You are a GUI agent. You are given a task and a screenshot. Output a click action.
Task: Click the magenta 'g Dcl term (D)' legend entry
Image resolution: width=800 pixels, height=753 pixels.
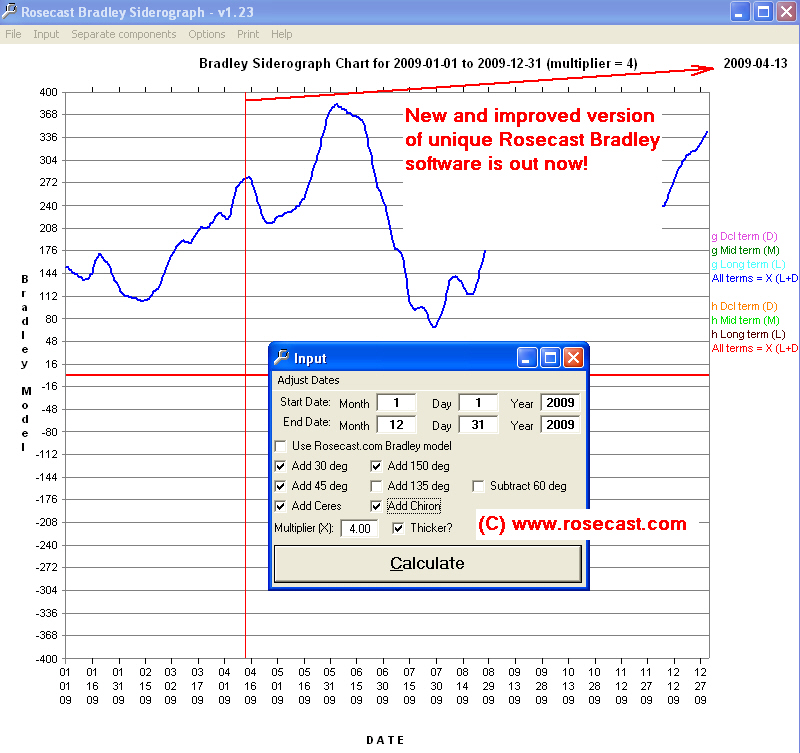tap(744, 236)
